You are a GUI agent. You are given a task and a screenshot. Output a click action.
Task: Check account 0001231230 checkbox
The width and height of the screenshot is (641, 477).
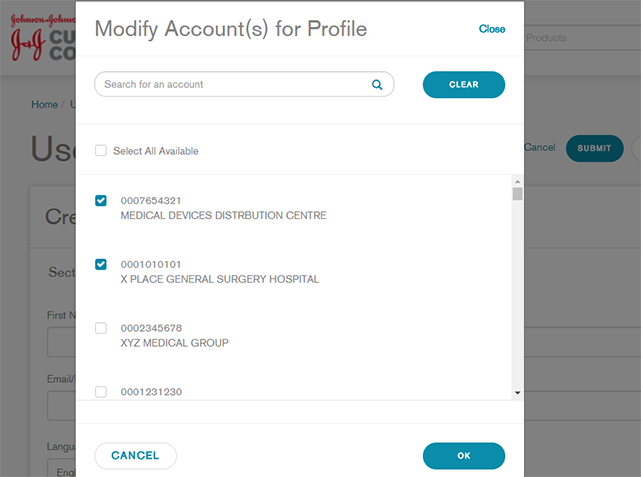pyautogui.click(x=100, y=392)
